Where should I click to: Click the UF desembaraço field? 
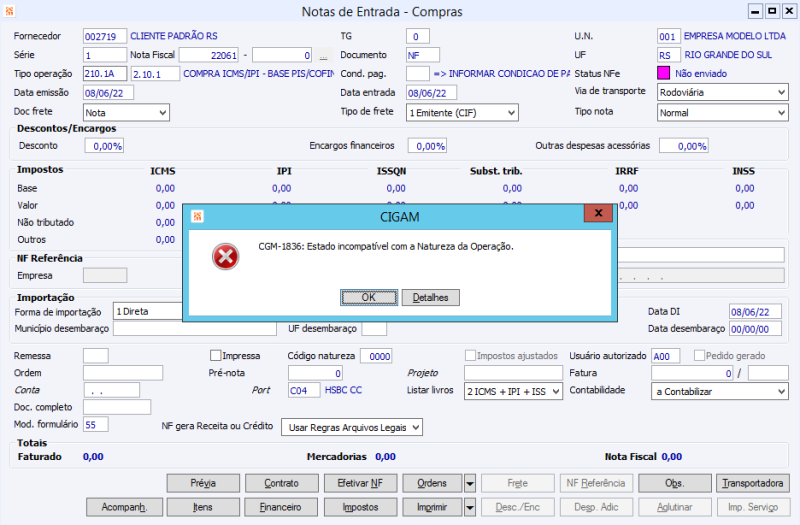coord(374,329)
